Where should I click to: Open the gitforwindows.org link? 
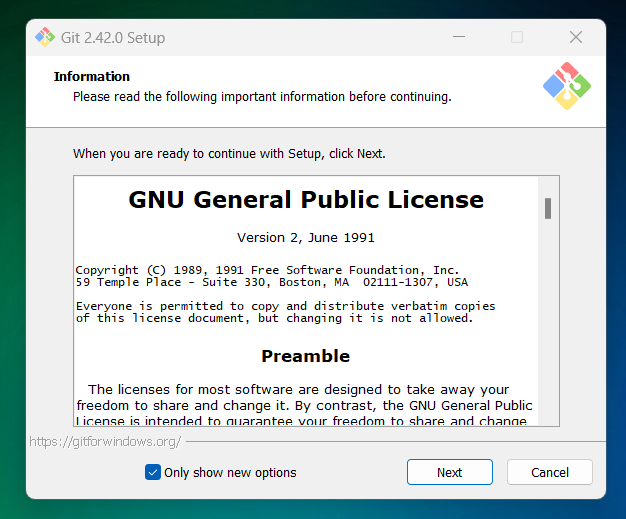click(105, 442)
